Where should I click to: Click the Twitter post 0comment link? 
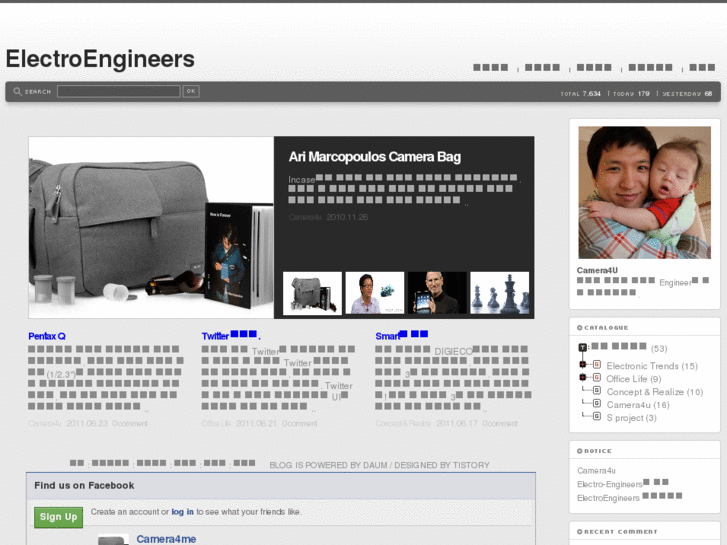coord(300,423)
